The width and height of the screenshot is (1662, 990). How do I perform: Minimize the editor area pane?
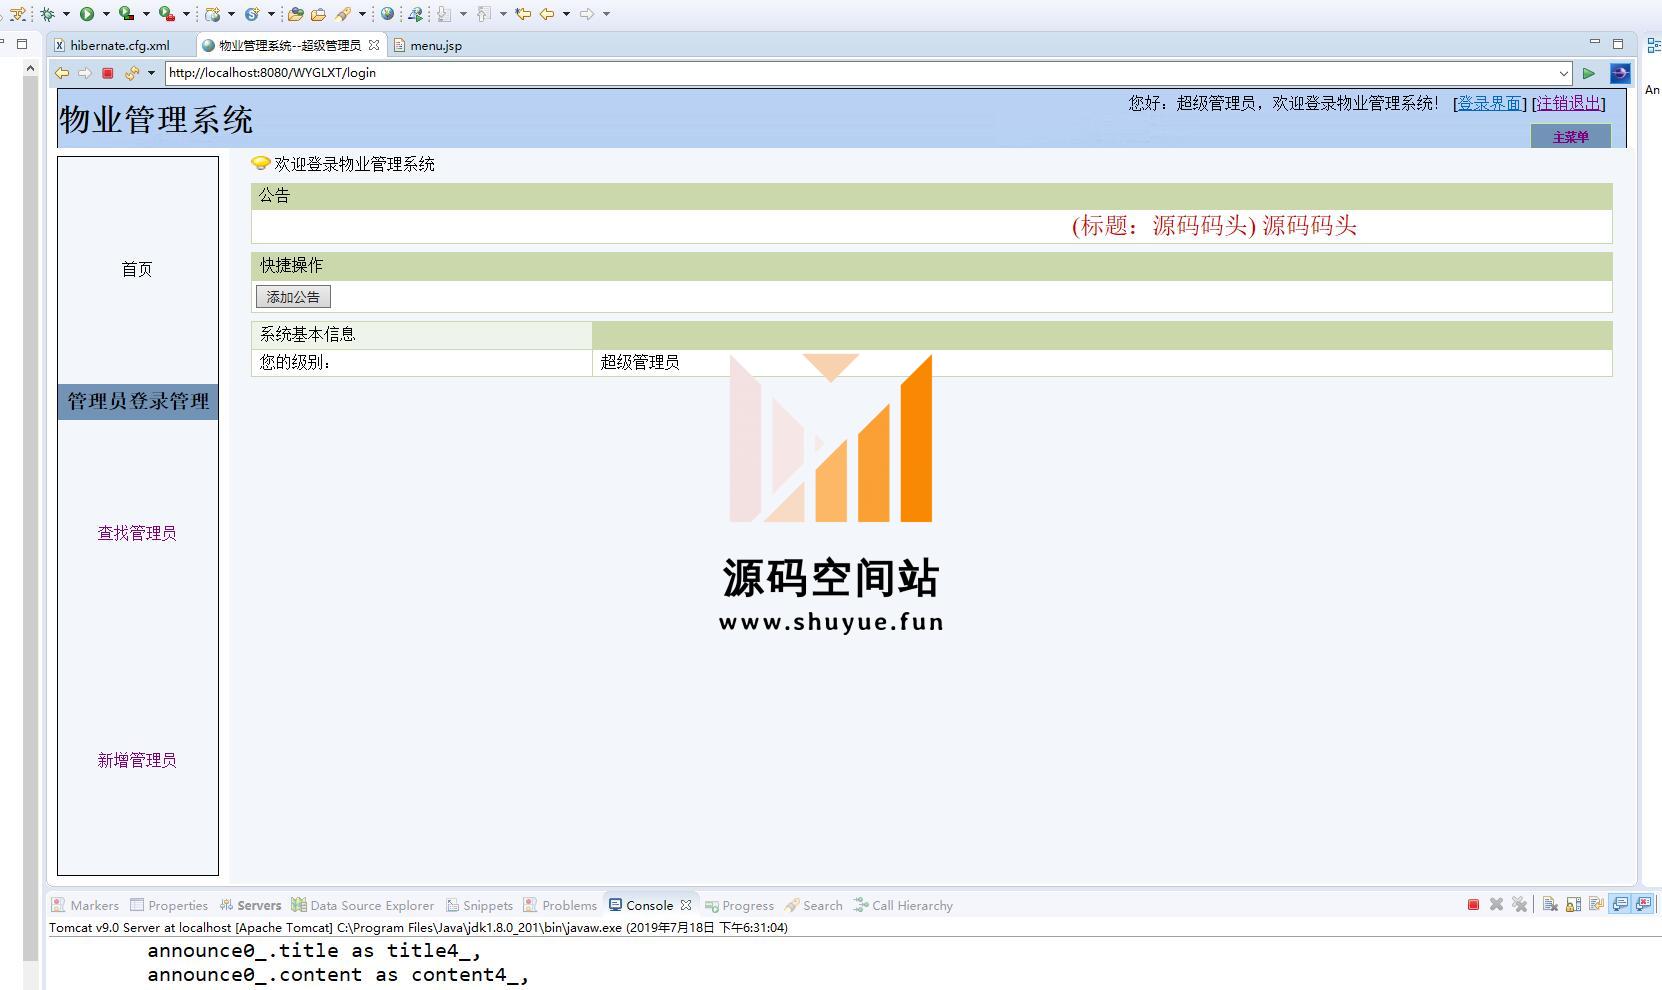tap(1594, 42)
